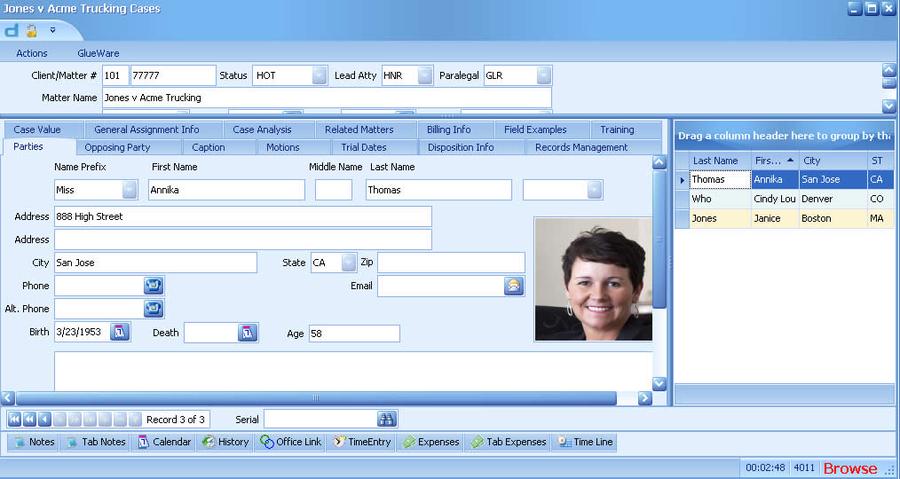Screen dimensions: 900x479
Task: Select the Jones, Janice row
Action: (x=785, y=219)
